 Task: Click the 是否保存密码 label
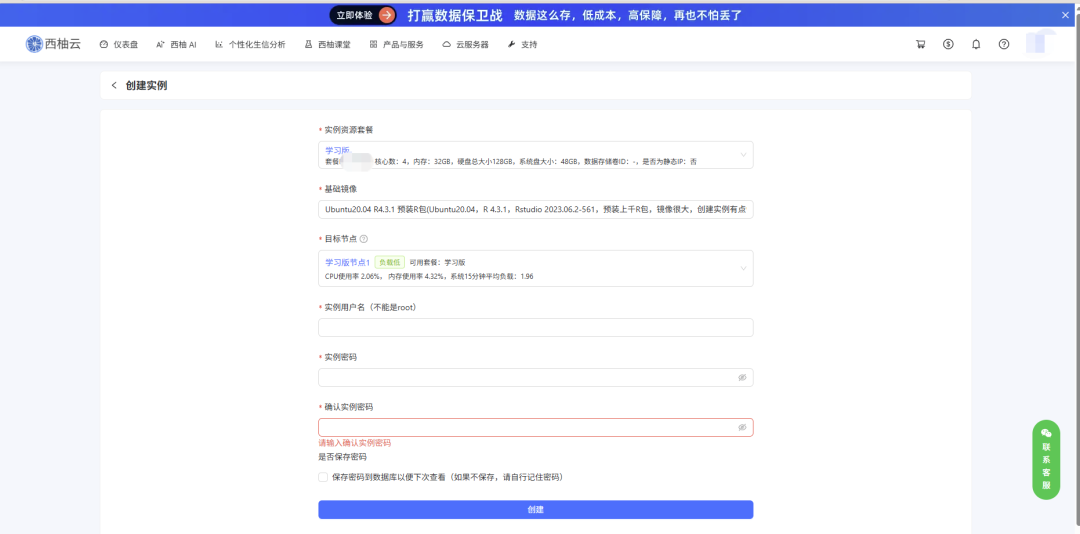pos(342,457)
